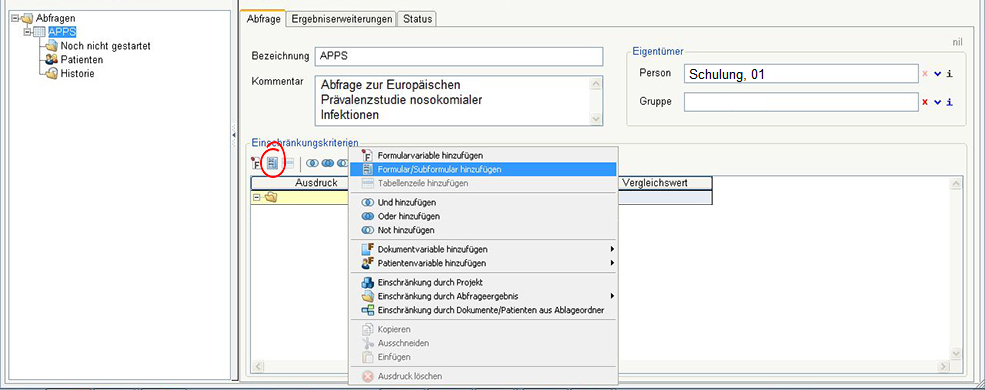Click the criteria table scrollbar up arrow
The width and height of the screenshot is (985, 390).
coord(955,183)
